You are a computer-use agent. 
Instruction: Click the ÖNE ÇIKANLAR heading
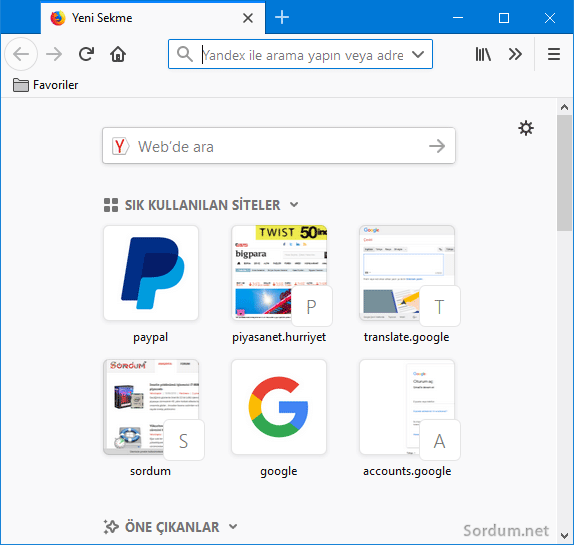click(x=172, y=527)
